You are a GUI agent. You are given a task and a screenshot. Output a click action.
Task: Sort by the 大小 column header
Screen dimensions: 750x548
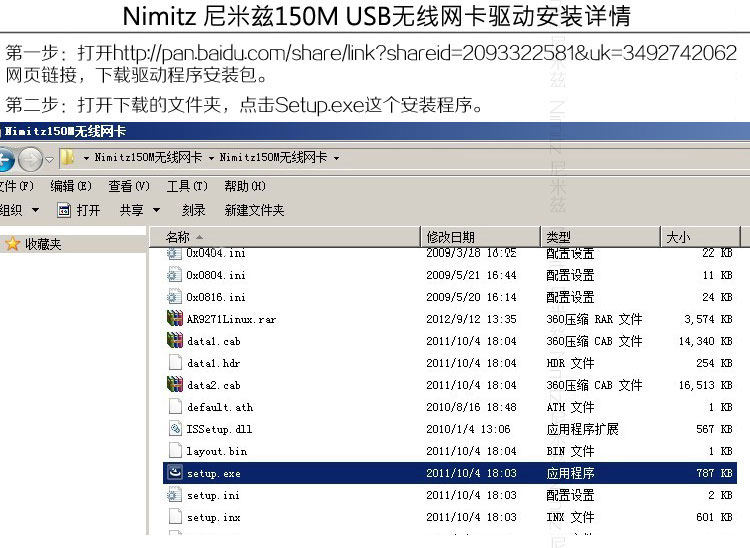click(700, 237)
